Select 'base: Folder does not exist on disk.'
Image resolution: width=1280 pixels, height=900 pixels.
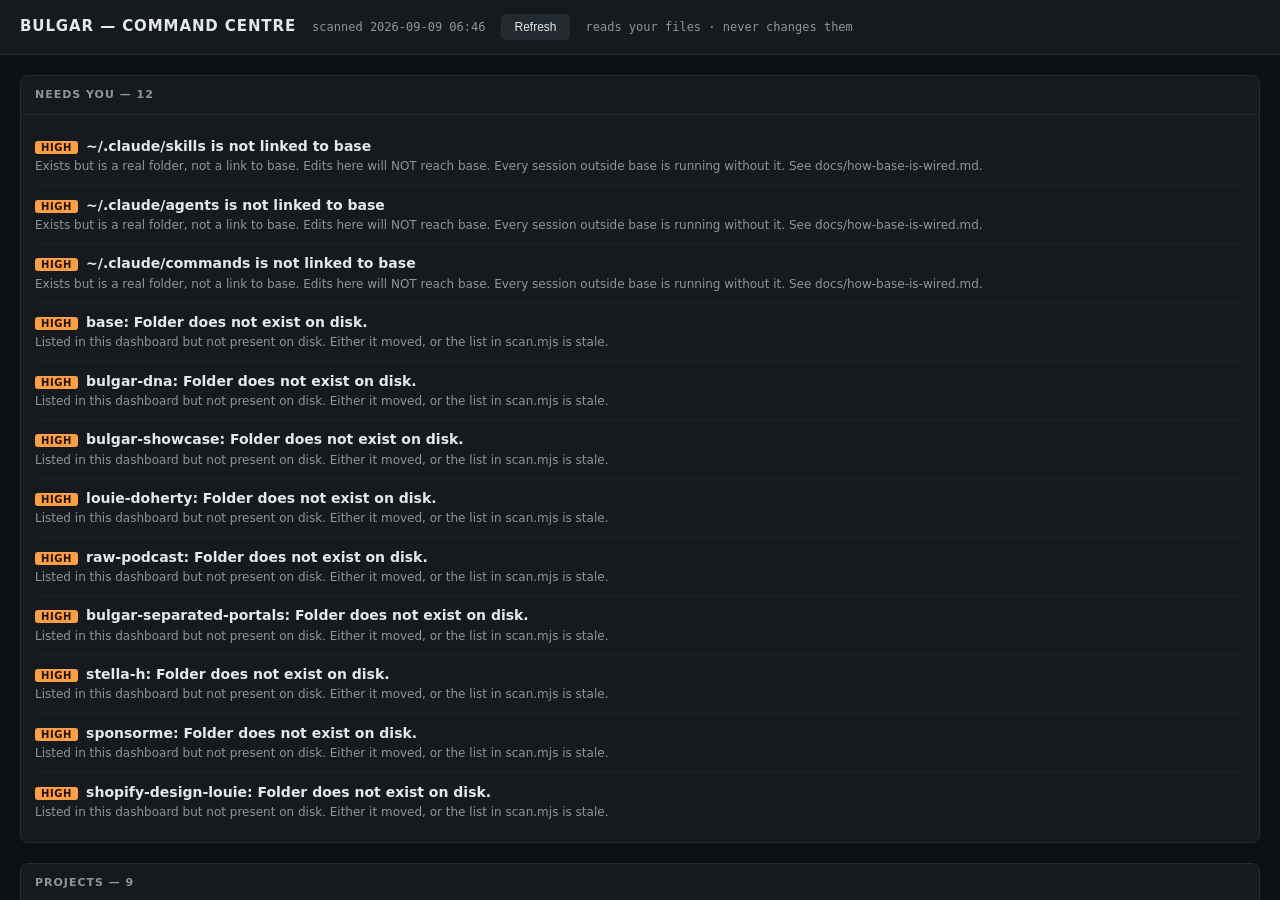227,322
